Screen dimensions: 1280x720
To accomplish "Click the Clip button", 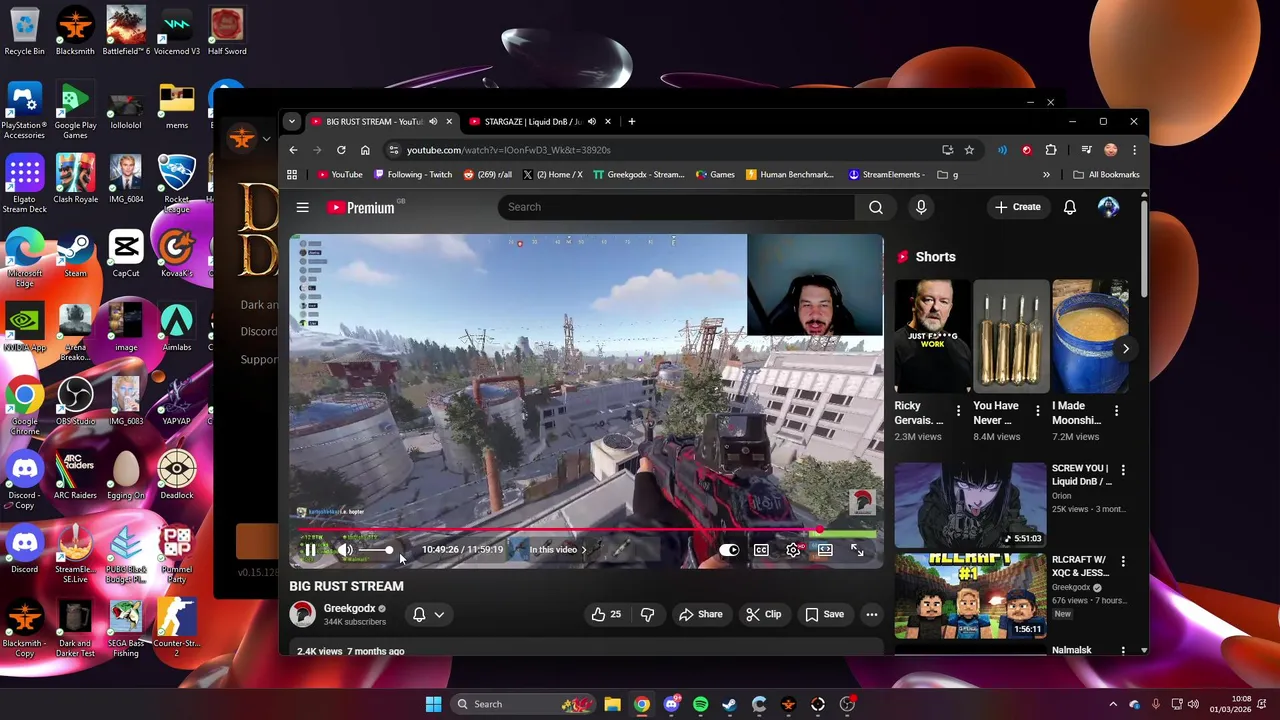I will click(764, 614).
